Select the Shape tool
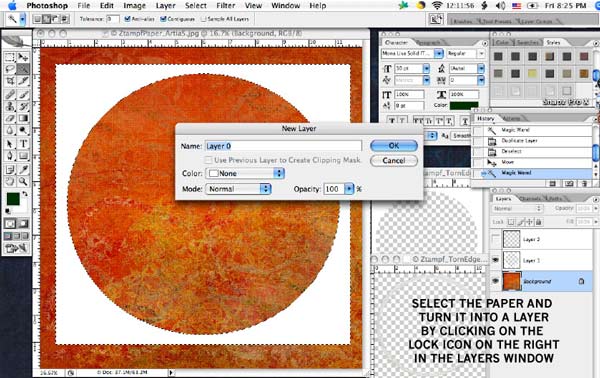The height and width of the screenshot is (378, 600). [23, 156]
